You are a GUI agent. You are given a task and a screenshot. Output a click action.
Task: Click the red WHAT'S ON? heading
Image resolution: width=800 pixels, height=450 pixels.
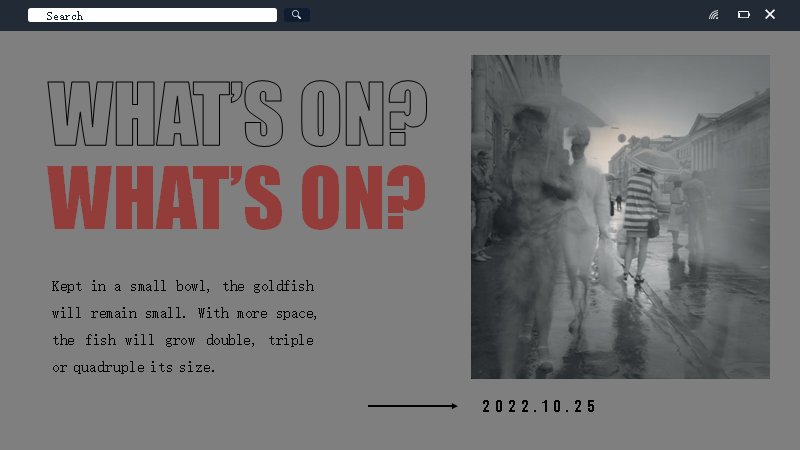pos(236,197)
